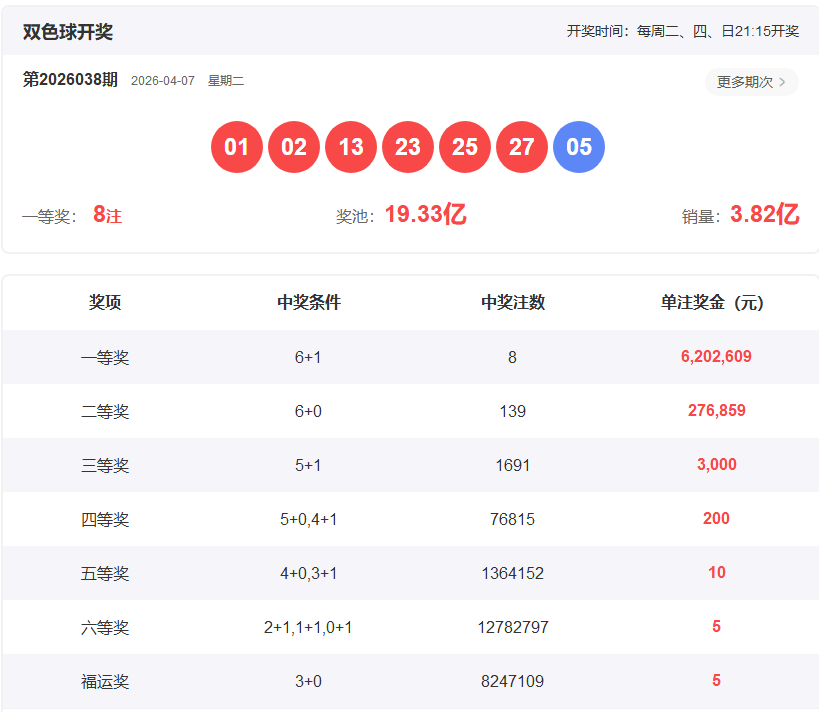Image resolution: width=819 pixels, height=712 pixels.
Task: Click the 中奖条件 column header
Action: tap(309, 303)
